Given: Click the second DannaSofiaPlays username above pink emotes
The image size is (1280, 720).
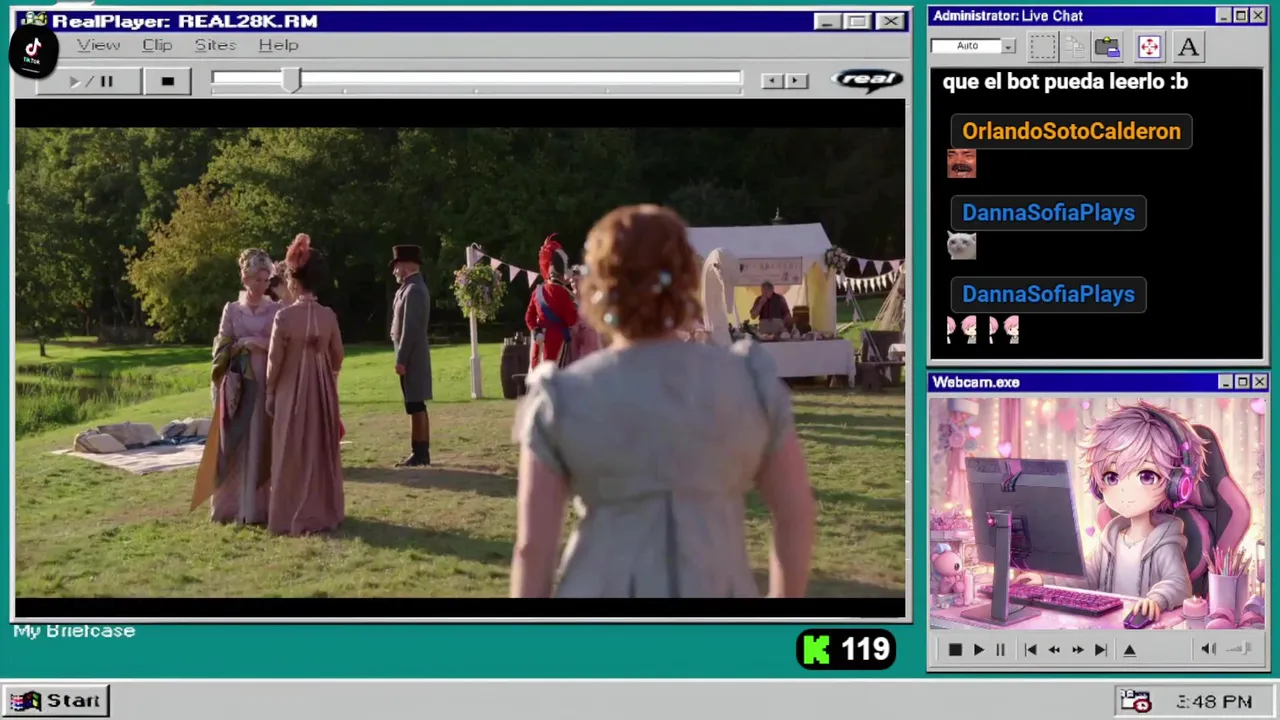Looking at the screenshot, I should tap(1048, 294).
